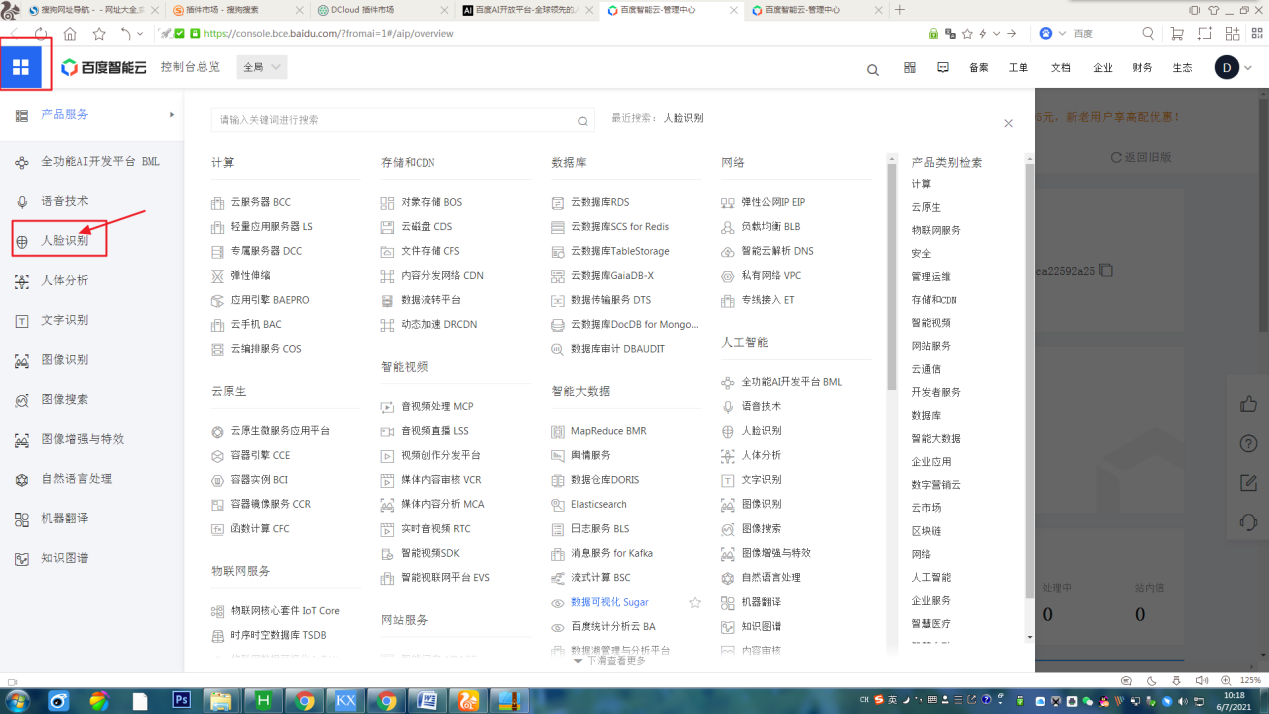Click the 知识图谱 sidebar icon
Viewport: 1269px width, 714px height.
point(21,558)
